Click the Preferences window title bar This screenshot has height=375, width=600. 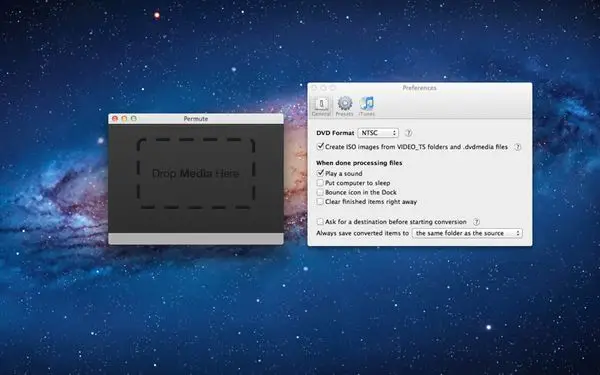[419, 88]
